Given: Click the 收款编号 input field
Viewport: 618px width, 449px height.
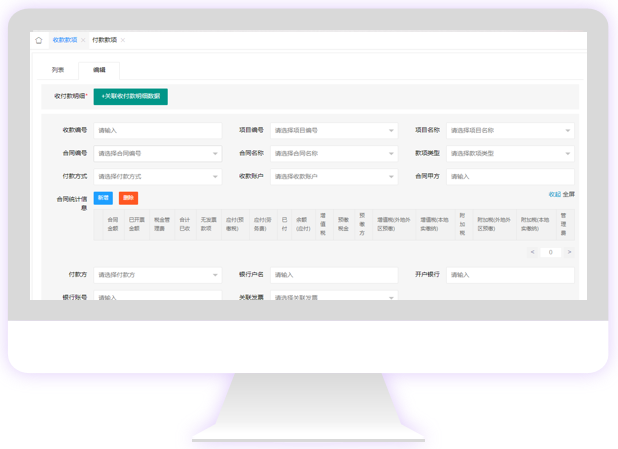Looking at the screenshot, I should click(x=157, y=131).
